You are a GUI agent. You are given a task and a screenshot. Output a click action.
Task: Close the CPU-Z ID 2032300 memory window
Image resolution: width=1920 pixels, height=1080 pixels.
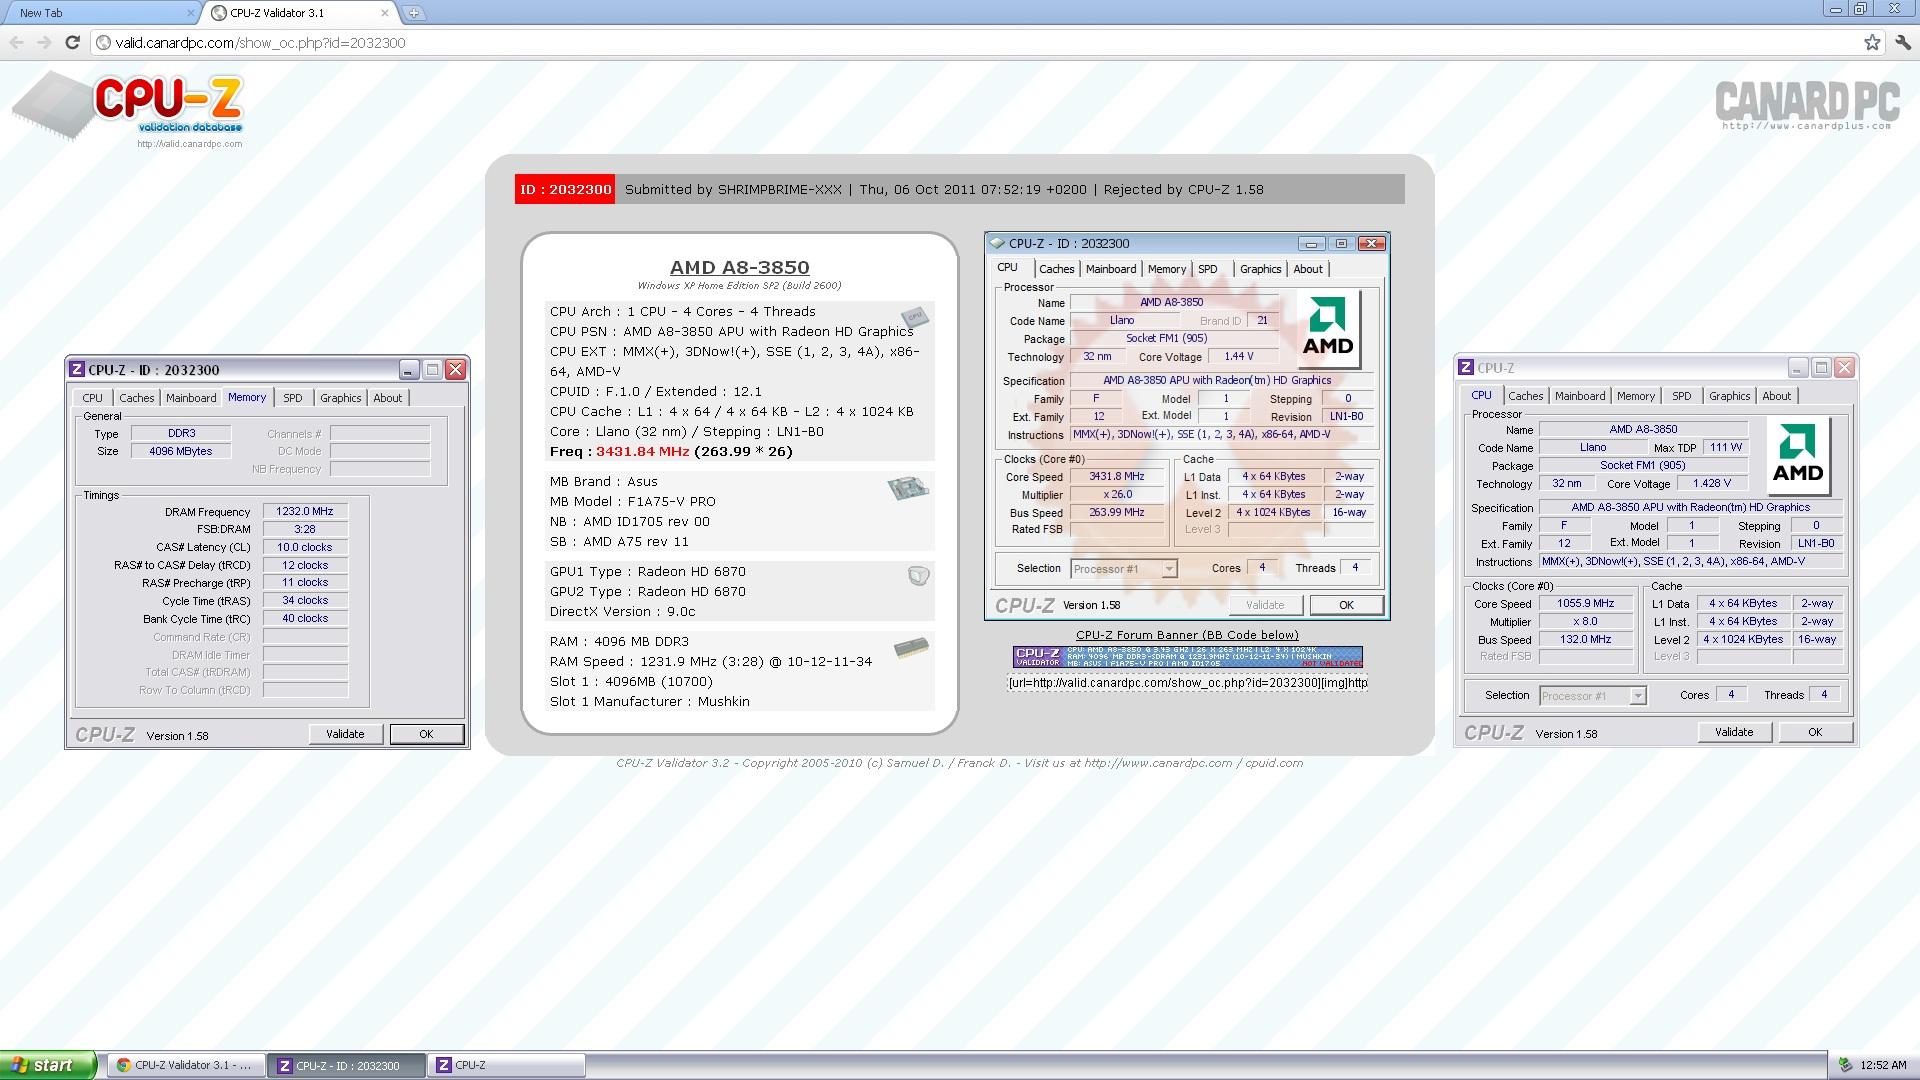click(455, 370)
